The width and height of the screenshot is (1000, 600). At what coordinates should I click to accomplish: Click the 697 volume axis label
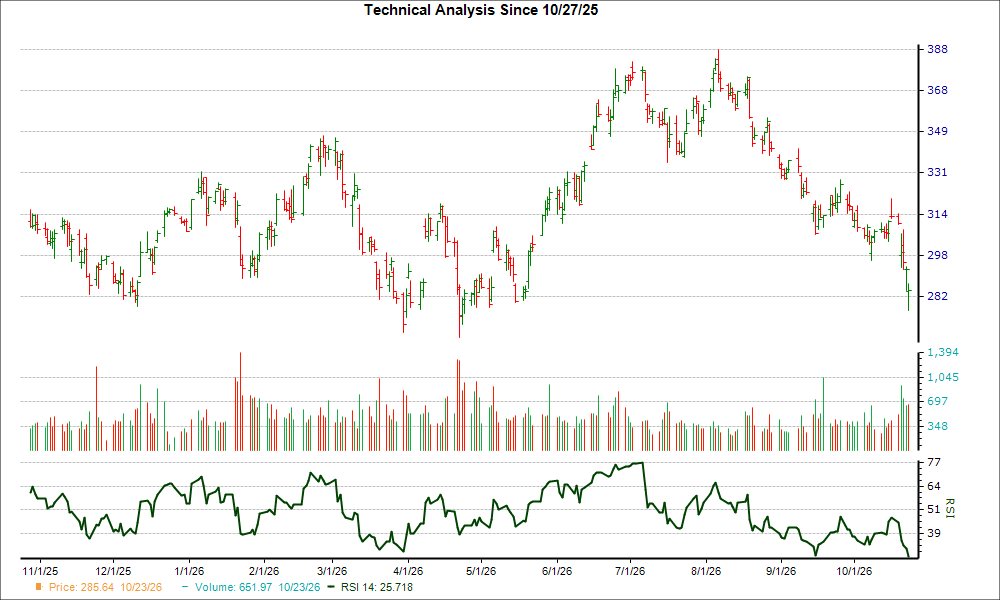click(937, 401)
